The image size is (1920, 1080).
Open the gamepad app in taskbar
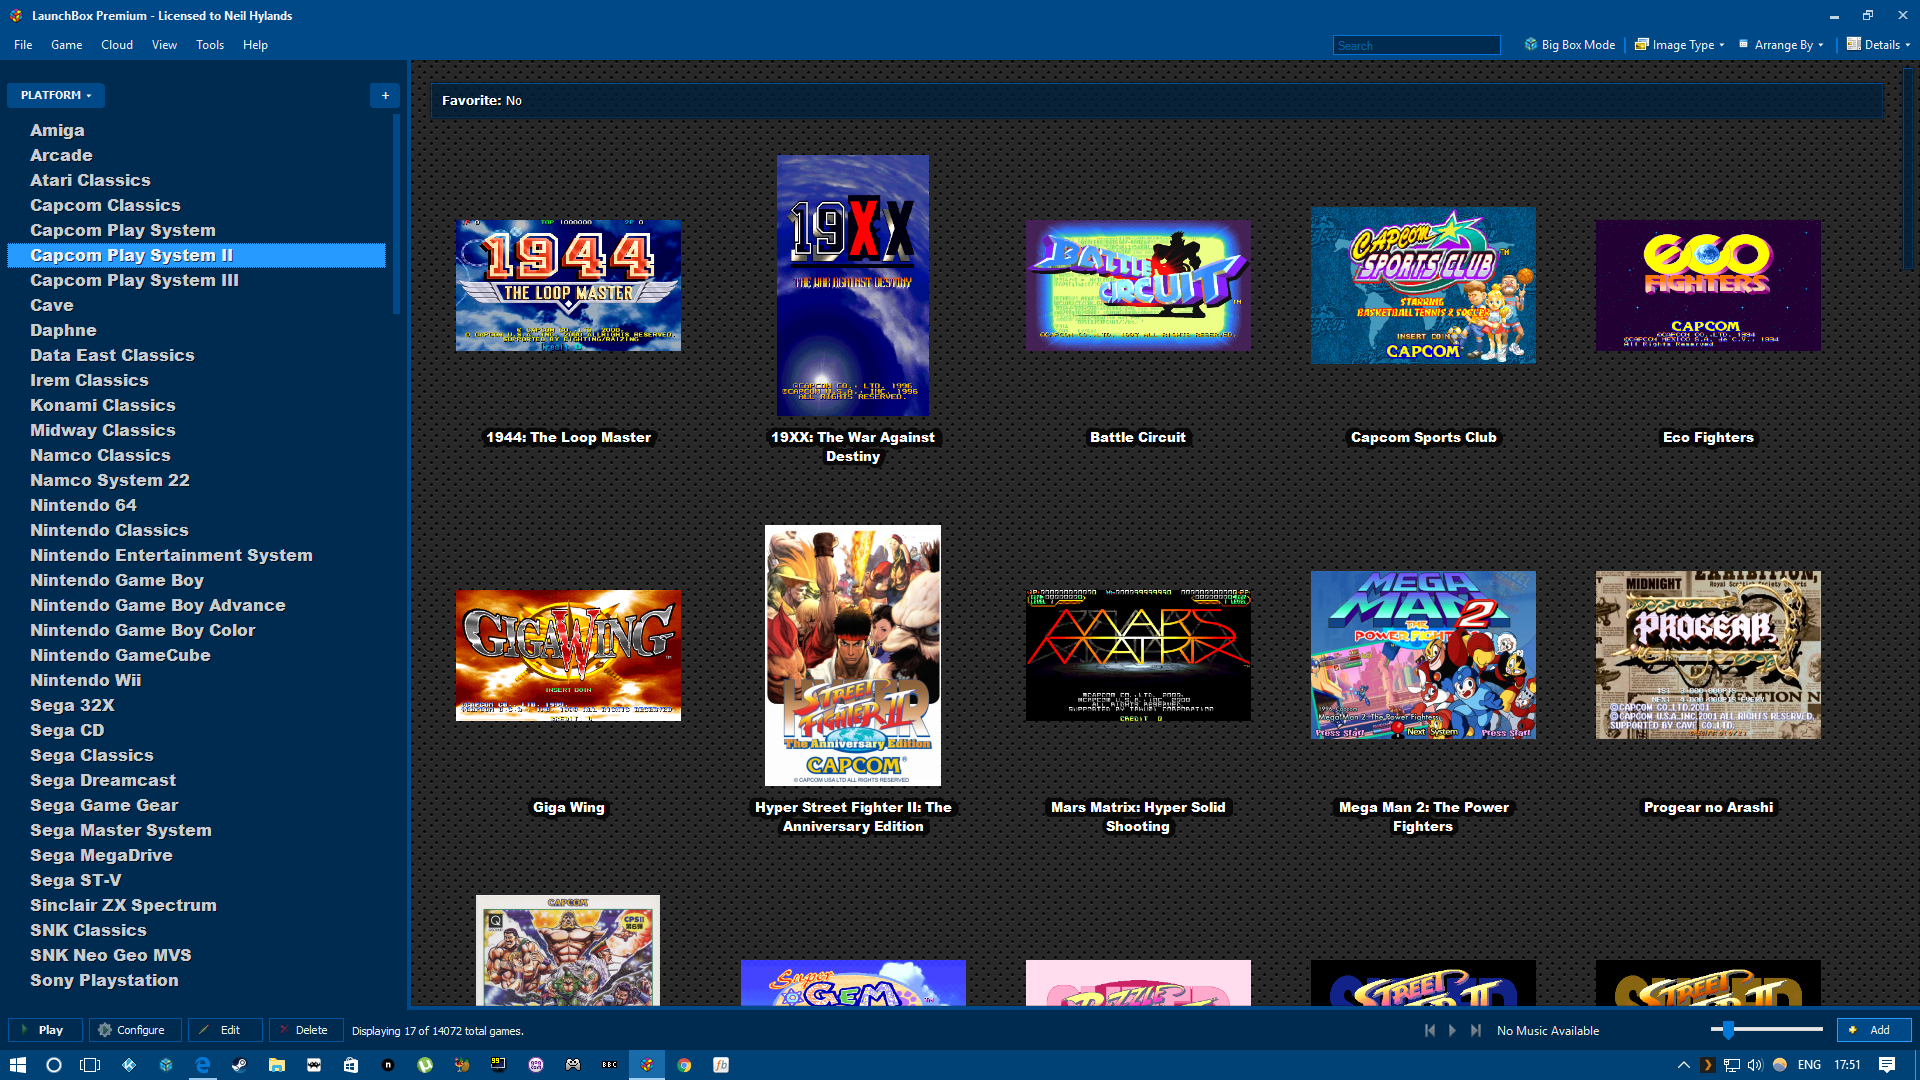click(573, 1065)
